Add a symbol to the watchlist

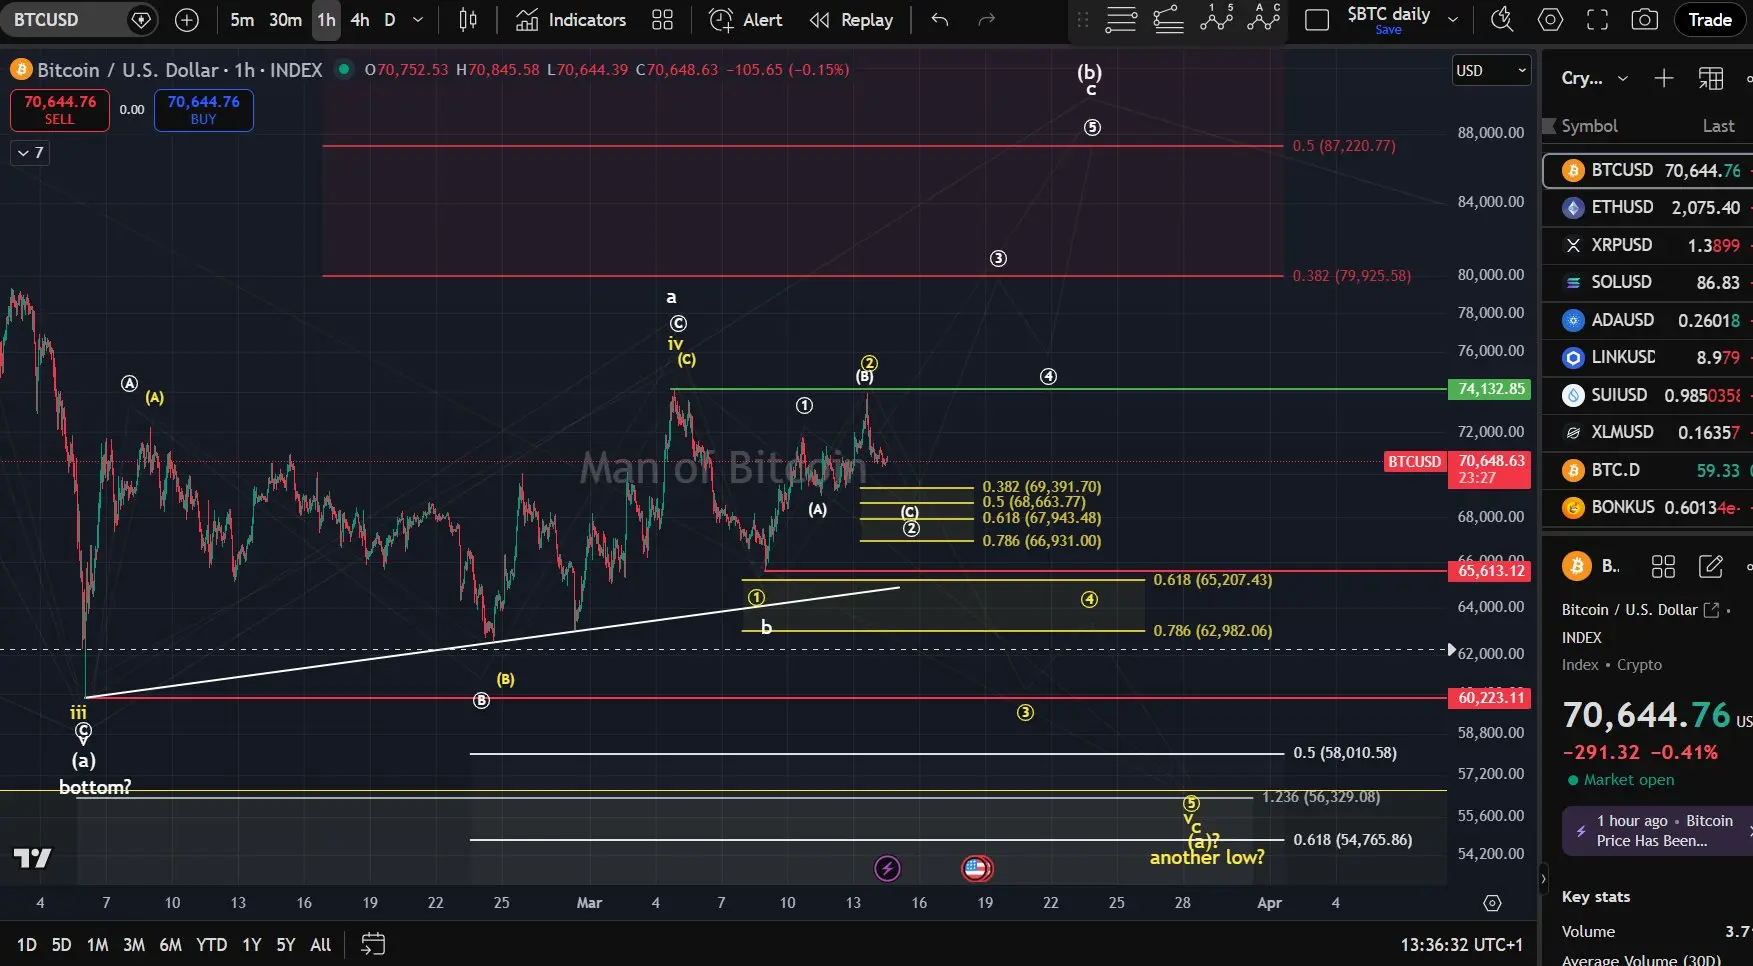(1664, 78)
